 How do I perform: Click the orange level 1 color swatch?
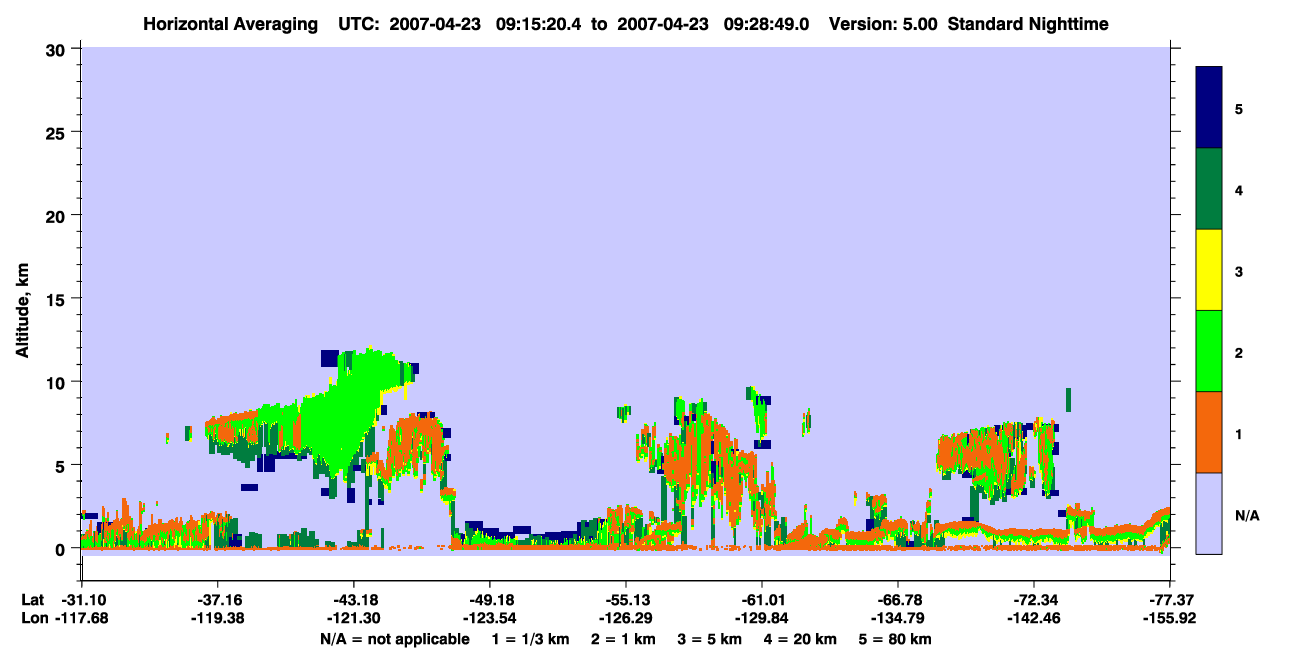tap(1209, 432)
